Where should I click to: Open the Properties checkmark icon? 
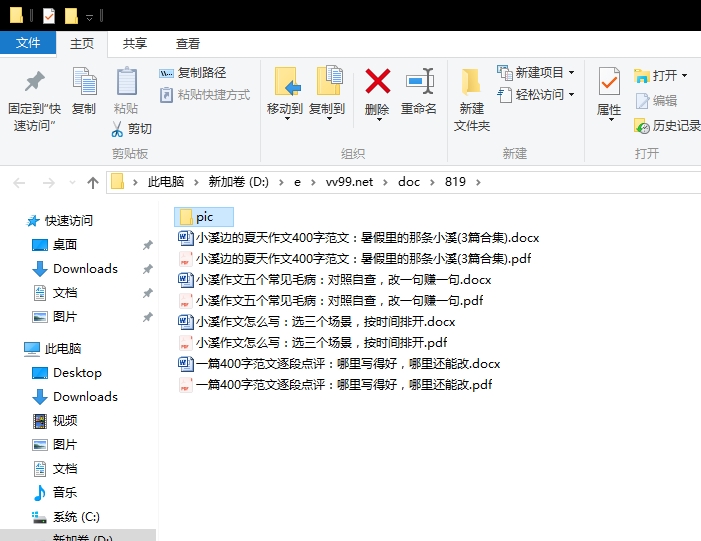[609, 81]
